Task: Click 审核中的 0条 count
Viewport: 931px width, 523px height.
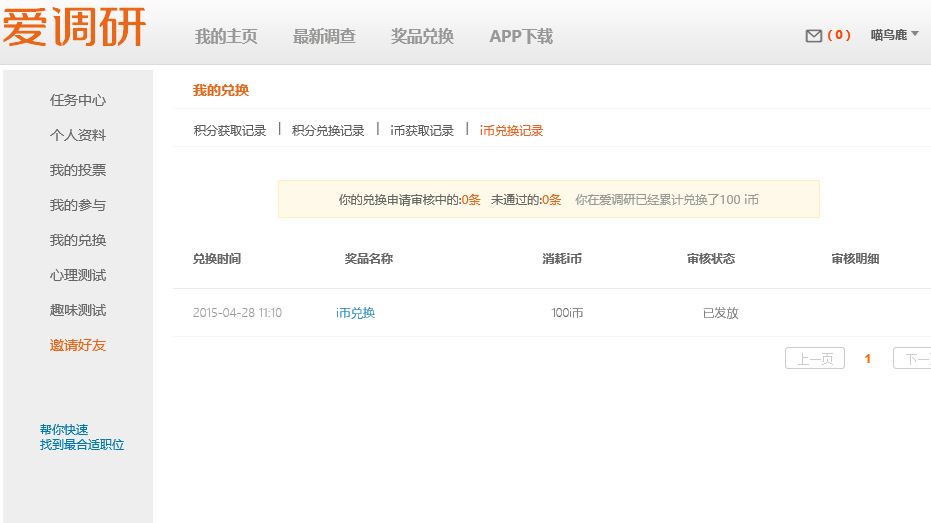Action: (x=471, y=200)
